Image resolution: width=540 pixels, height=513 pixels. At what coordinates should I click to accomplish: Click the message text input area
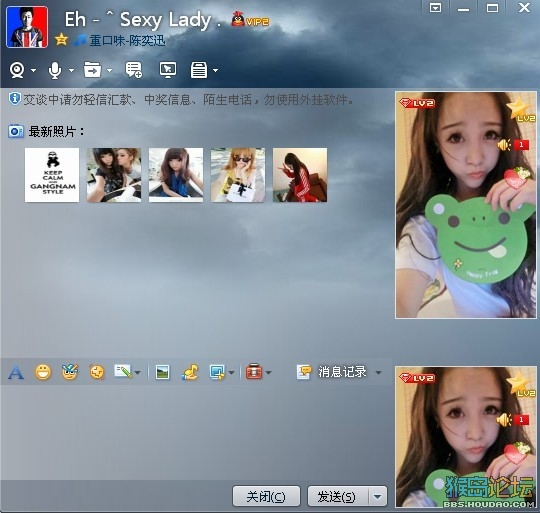[x=196, y=432]
